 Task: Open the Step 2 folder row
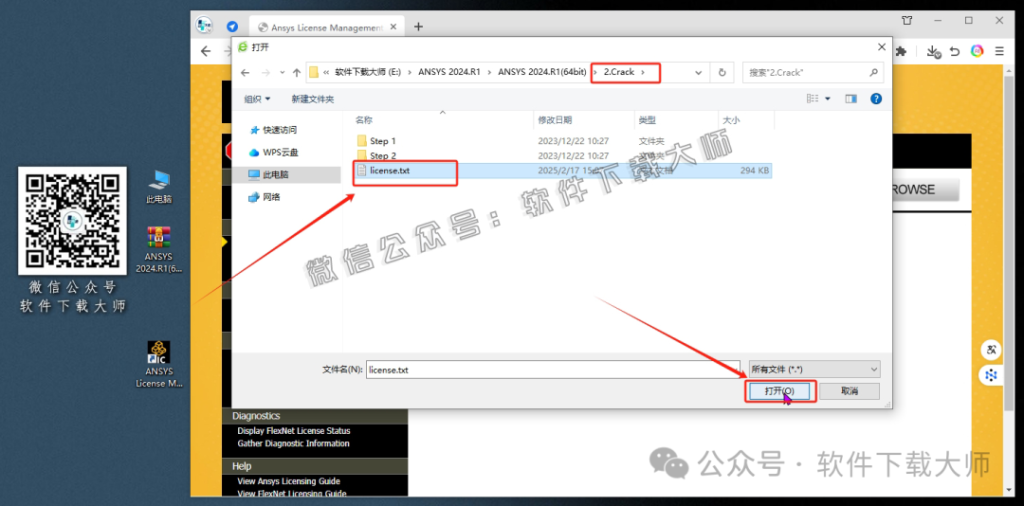(563, 155)
